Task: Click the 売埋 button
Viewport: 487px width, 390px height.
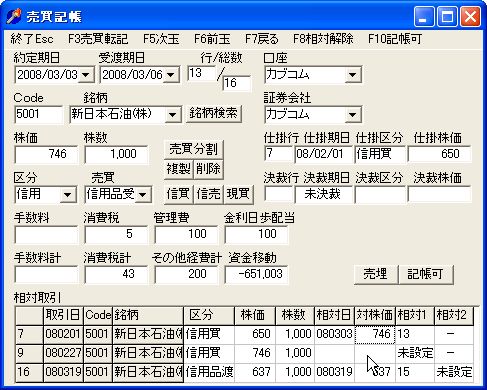Action: pyautogui.click(x=375, y=274)
